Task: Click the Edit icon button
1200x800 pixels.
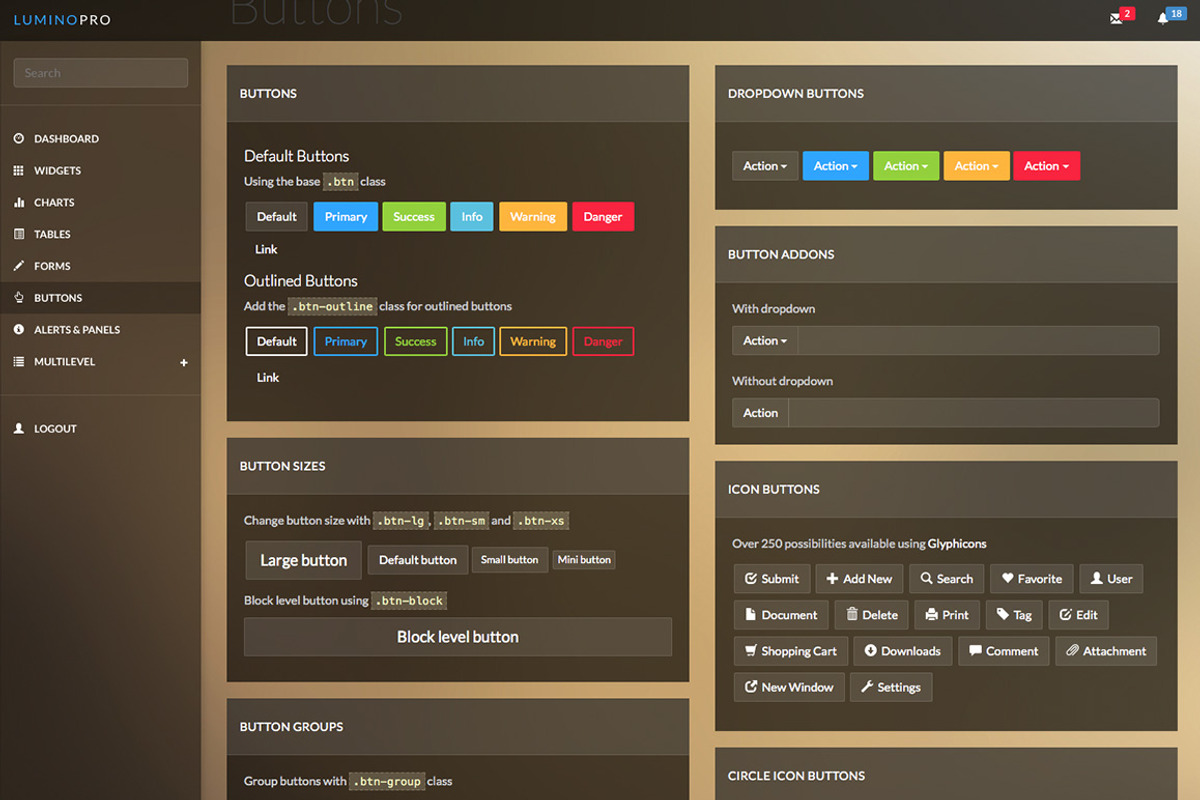Action: (1079, 615)
